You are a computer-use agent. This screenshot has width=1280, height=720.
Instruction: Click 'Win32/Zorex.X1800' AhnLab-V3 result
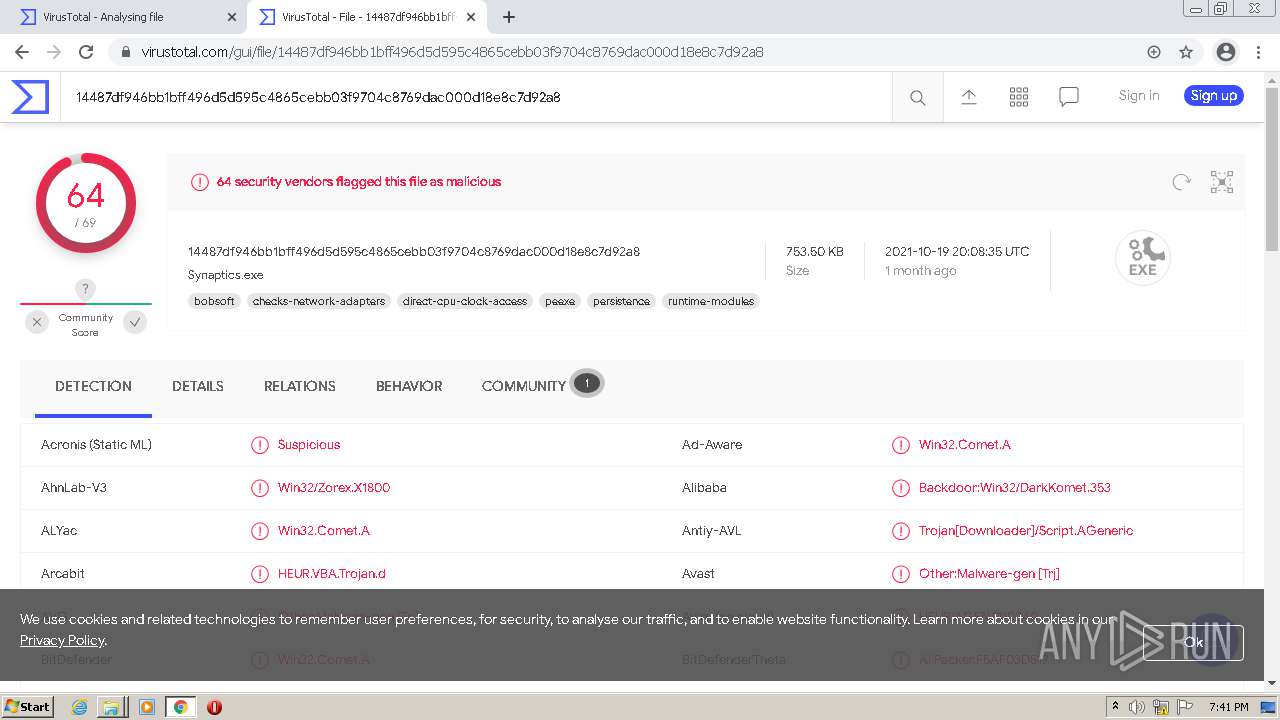[x=334, y=488]
